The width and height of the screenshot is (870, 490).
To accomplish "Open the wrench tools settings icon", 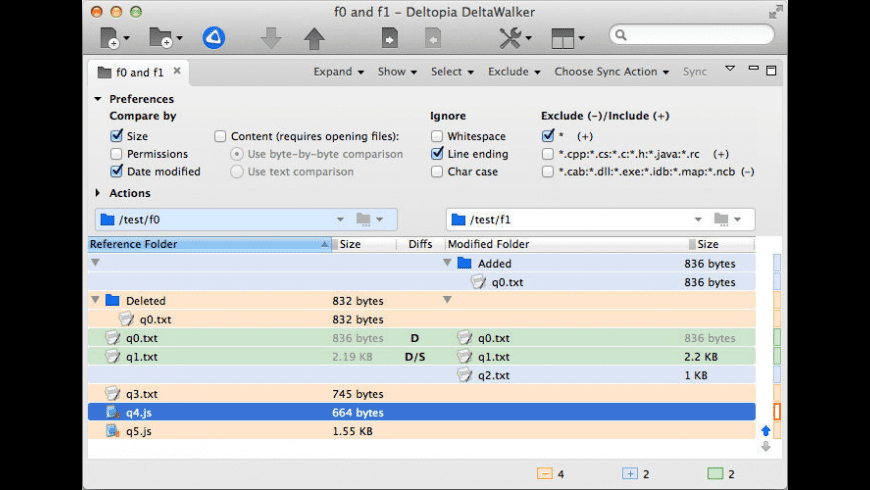I will pos(511,38).
